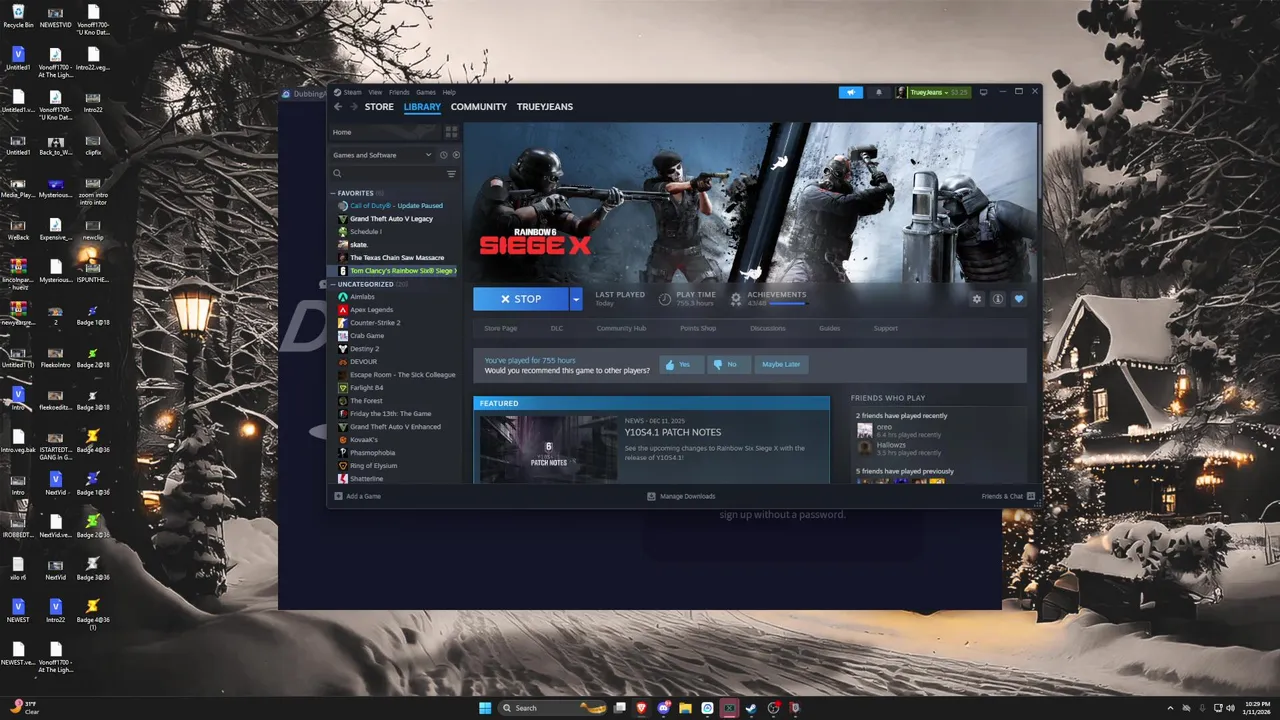Viewport: 1280px width, 720px height.
Task: Open the Windows Start menu
Action: click(485, 708)
